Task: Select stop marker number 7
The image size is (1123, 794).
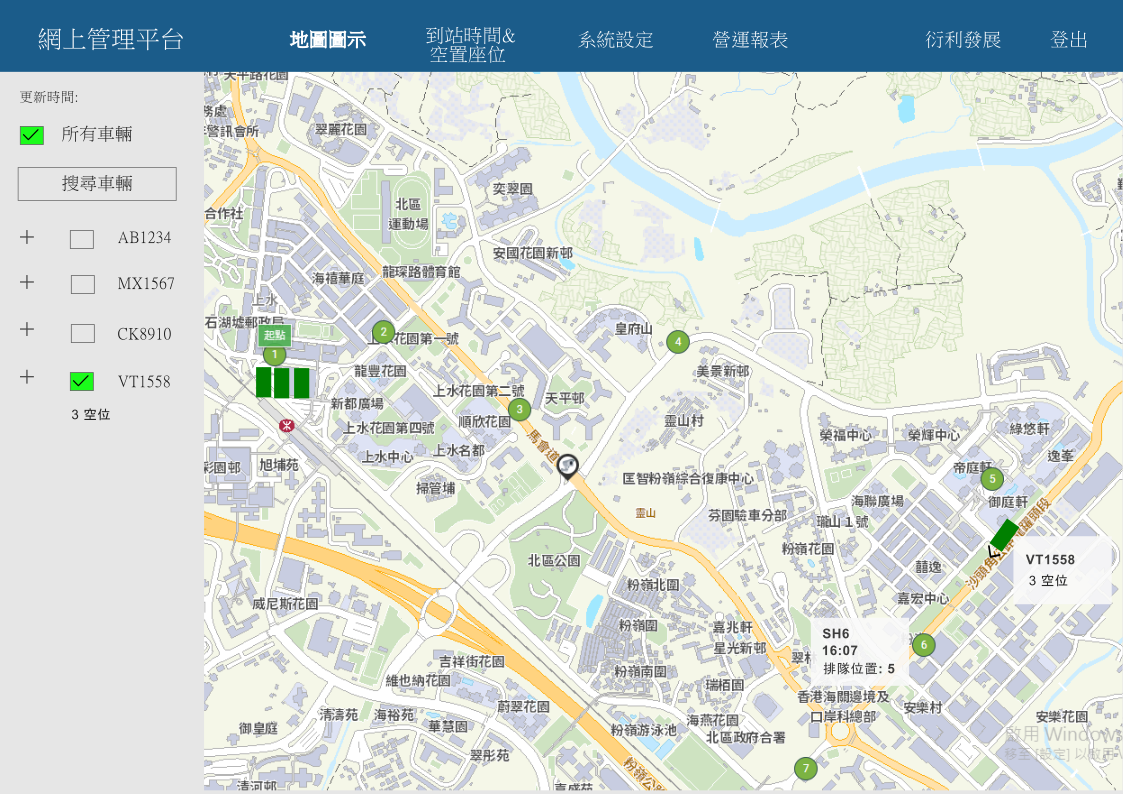Action: 806,768
